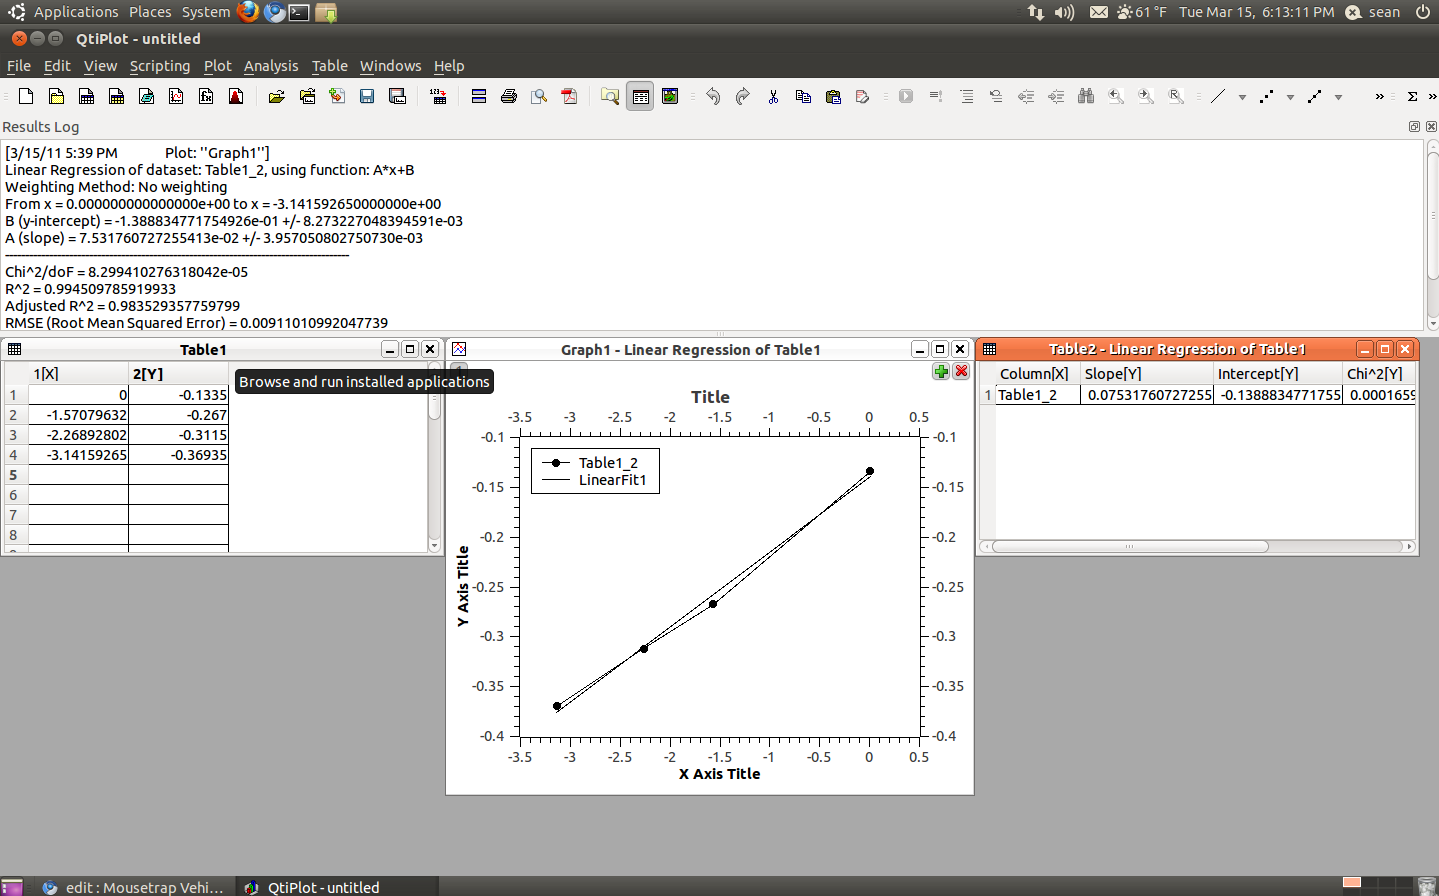The width and height of the screenshot is (1439, 896).
Task: Click the LinearFit1 legend entry
Action: click(x=612, y=481)
